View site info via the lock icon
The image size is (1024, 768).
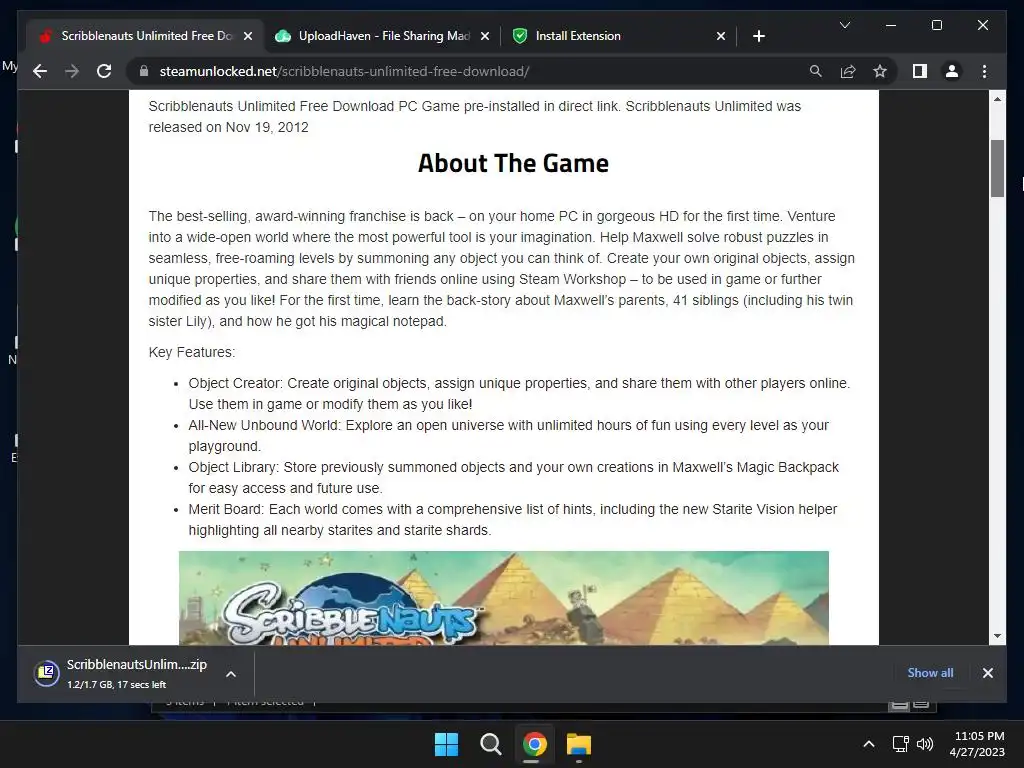point(144,71)
